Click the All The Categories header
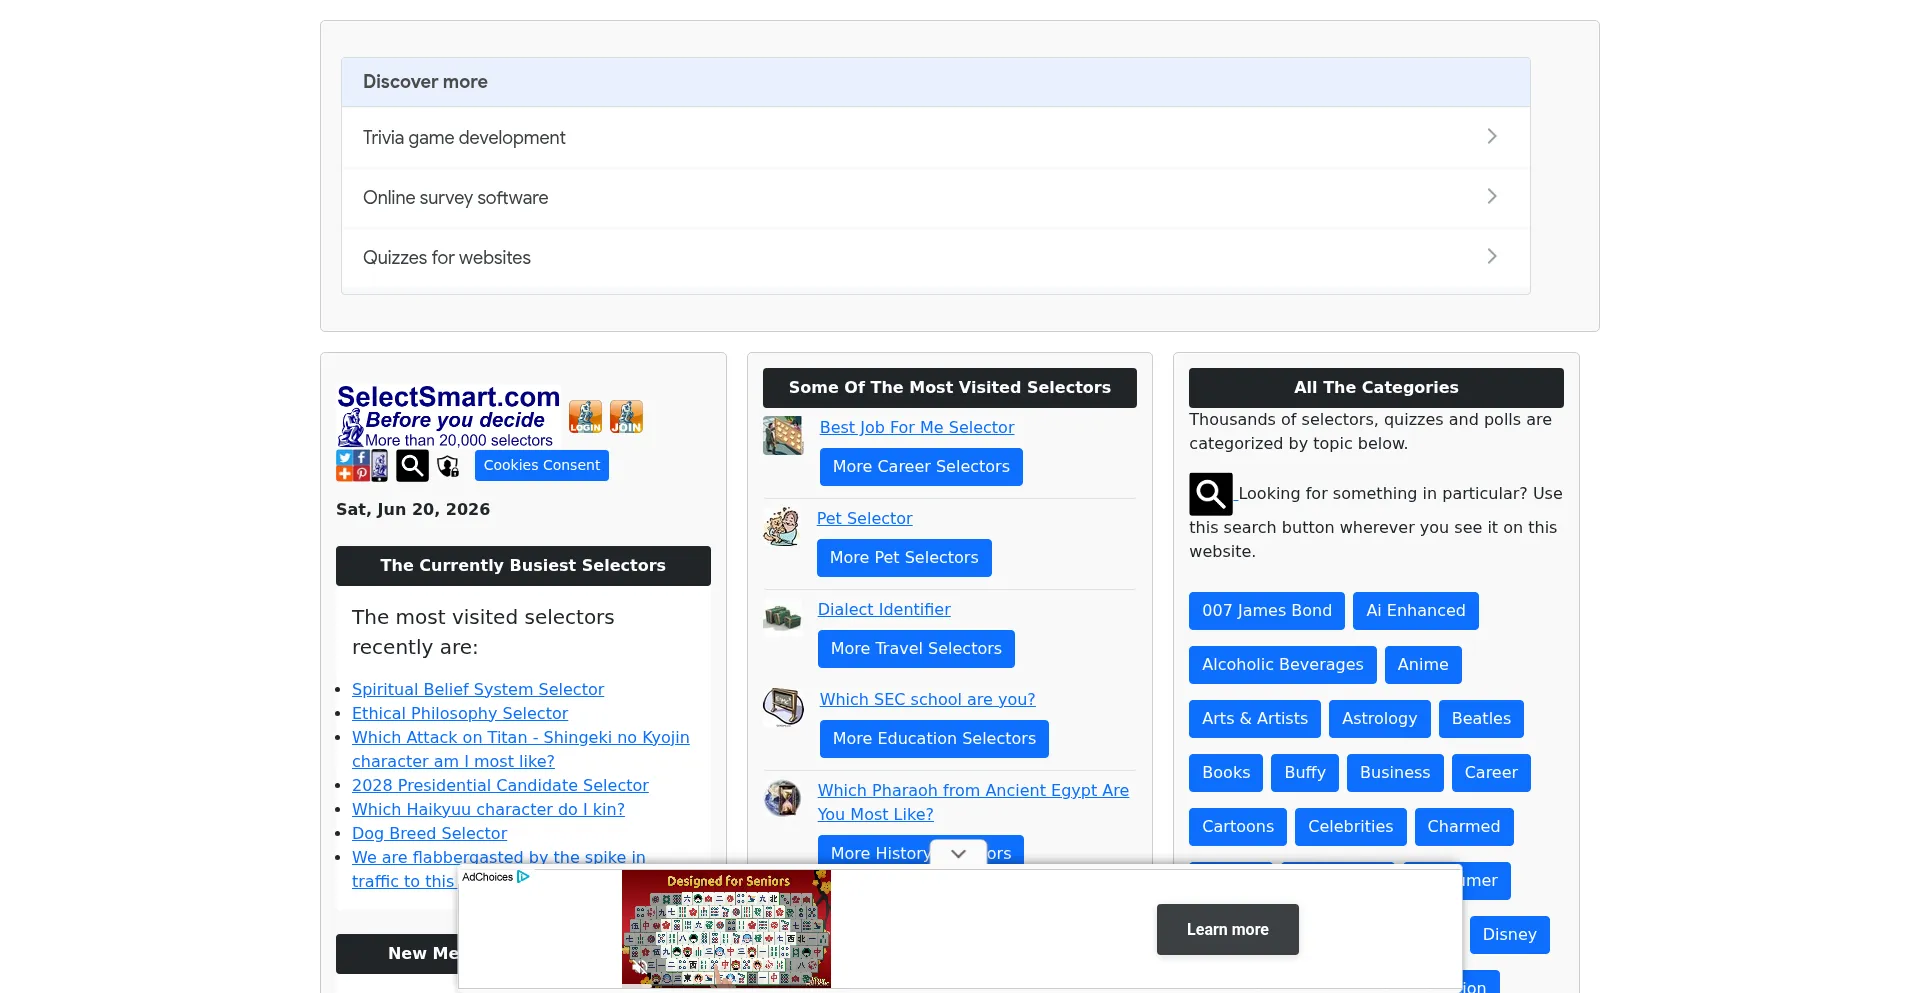Image resolution: width=1920 pixels, height=993 pixels. click(x=1376, y=388)
